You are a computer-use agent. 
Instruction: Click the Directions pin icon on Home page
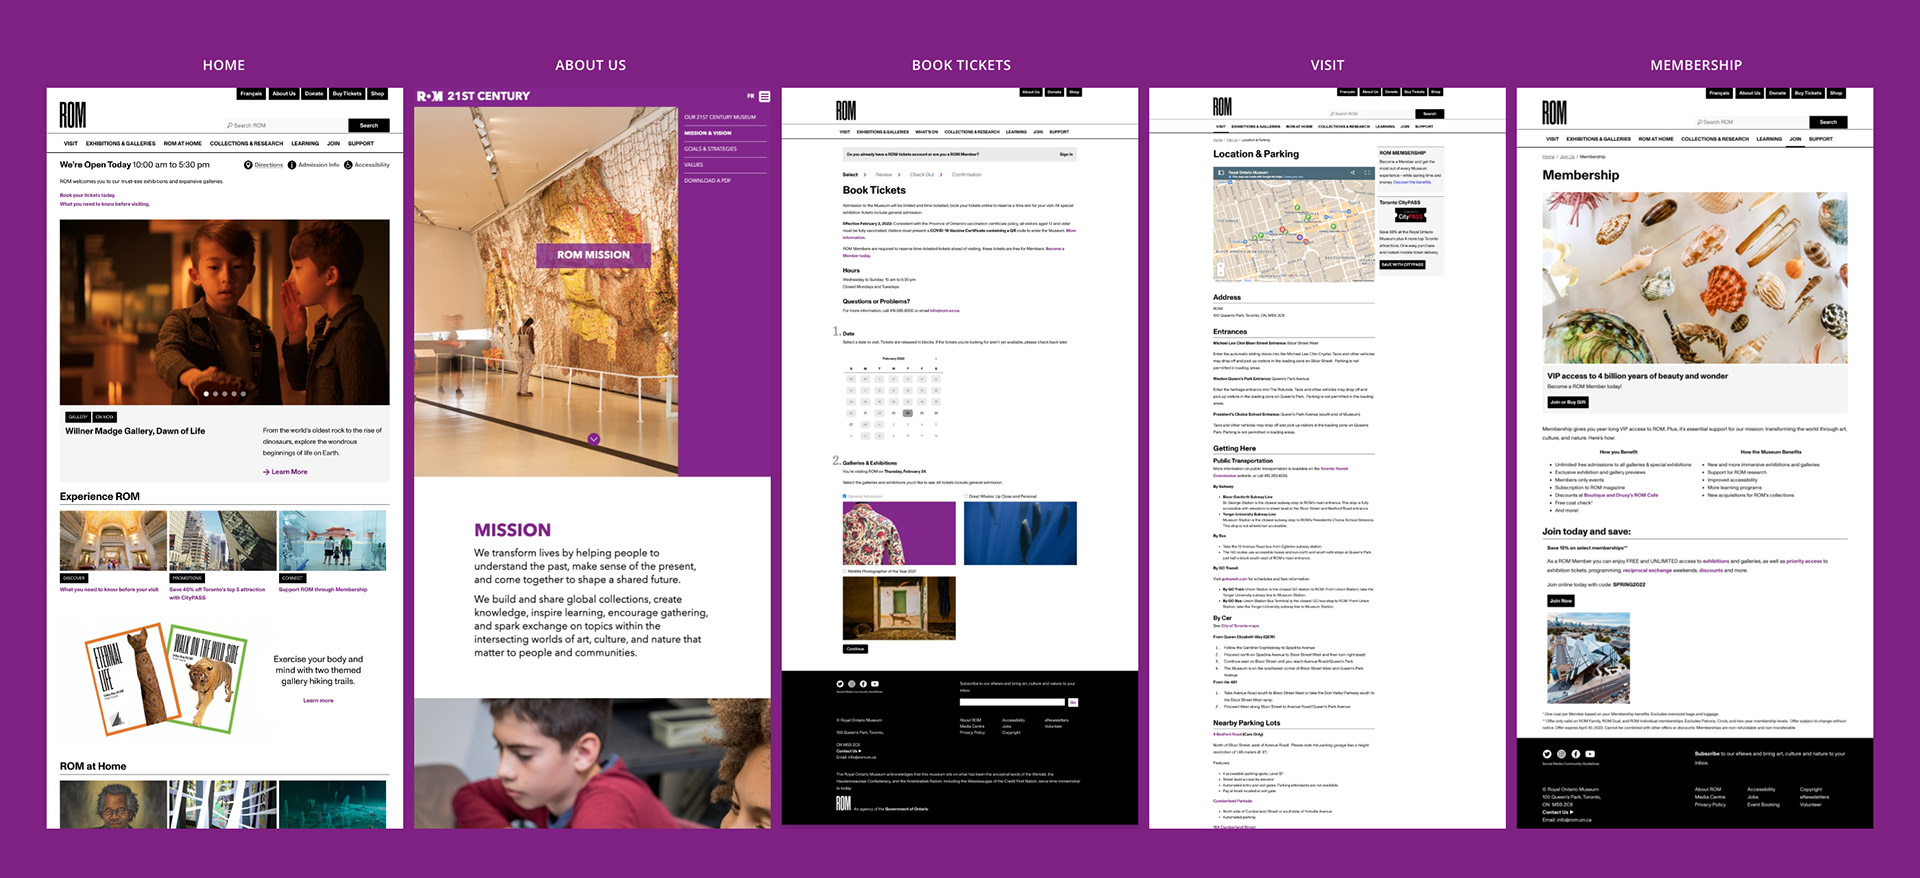(x=248, y=165)
